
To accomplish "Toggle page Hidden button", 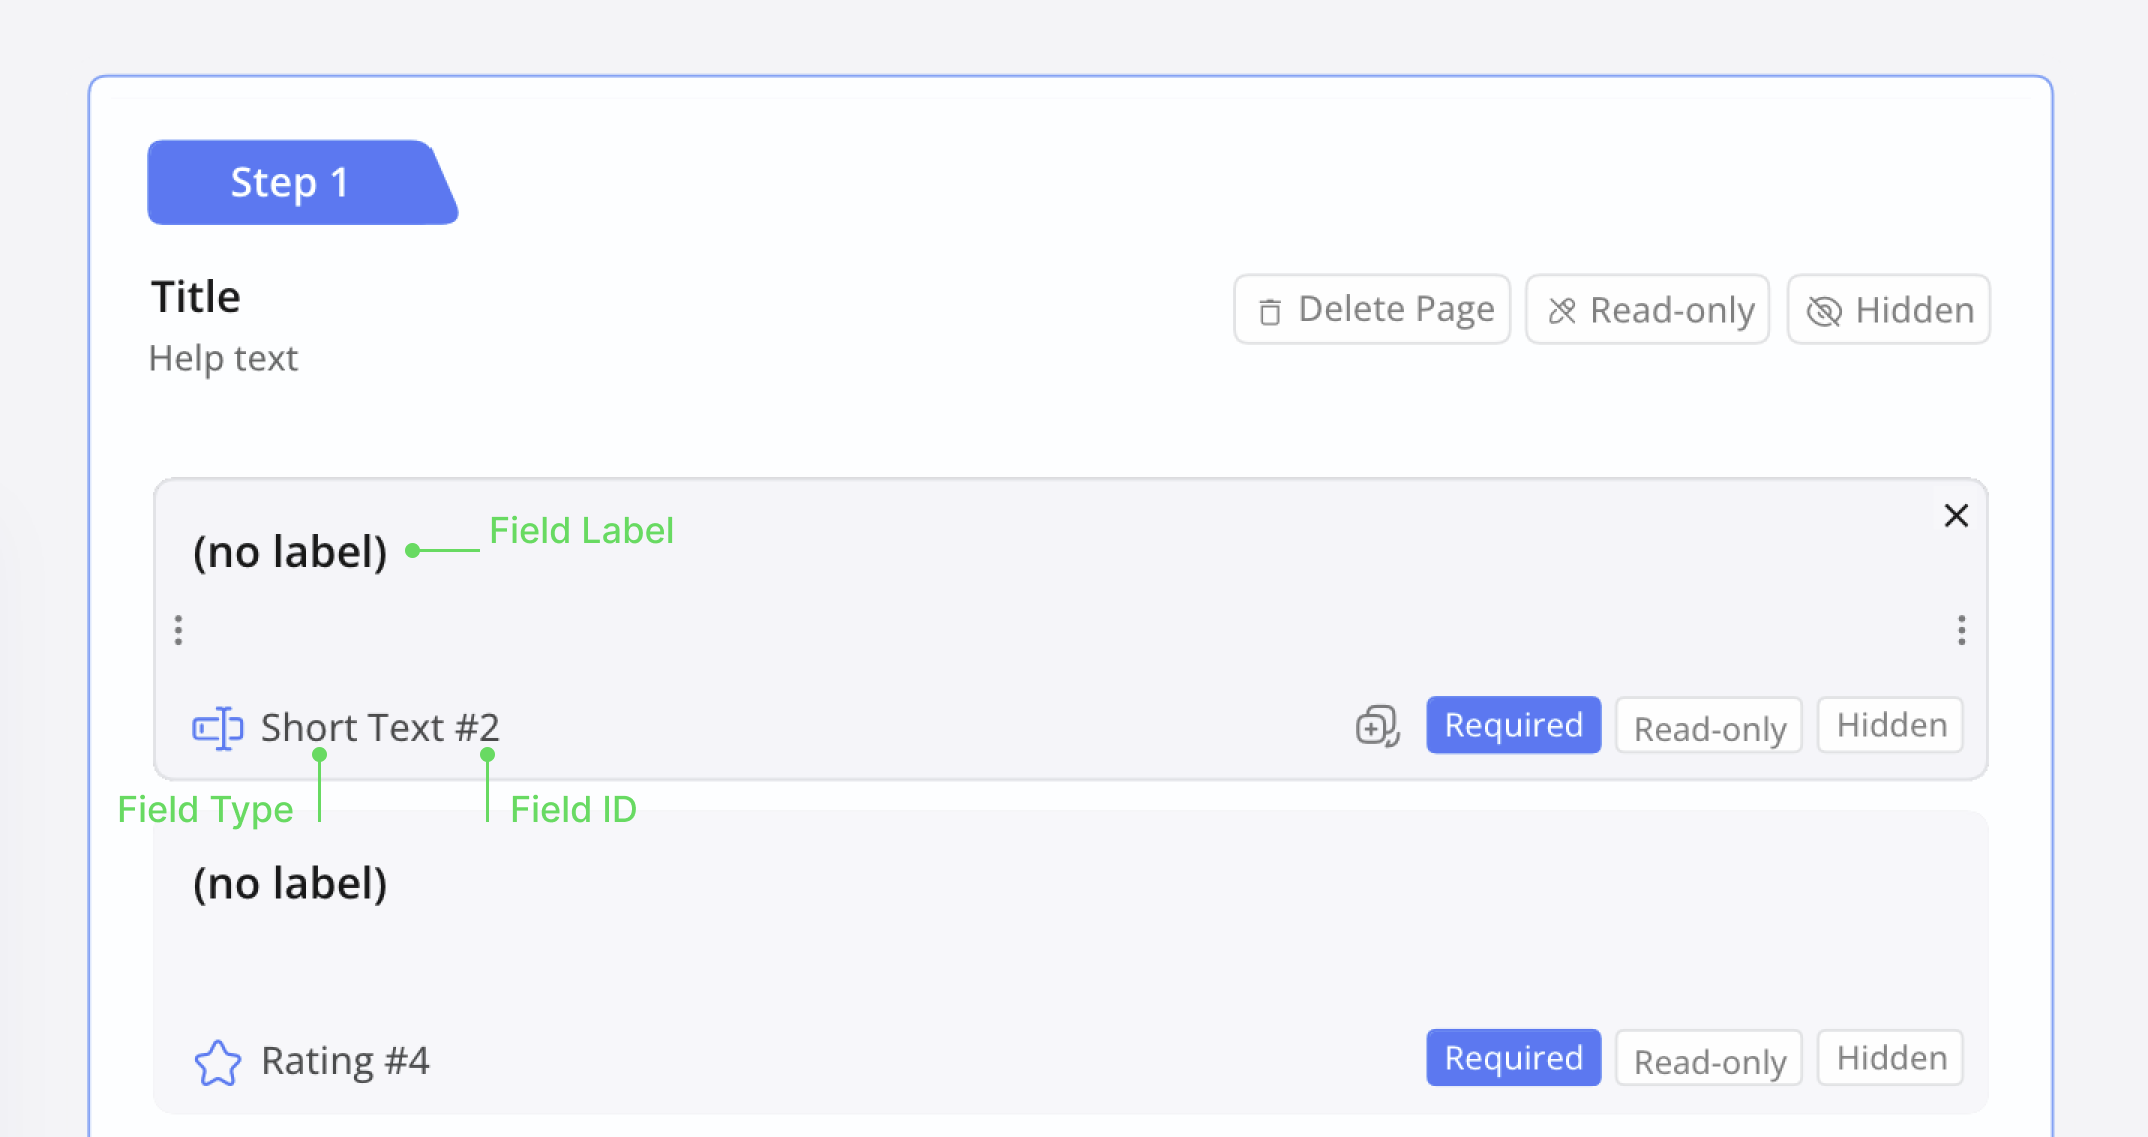I will [1888, 310].
